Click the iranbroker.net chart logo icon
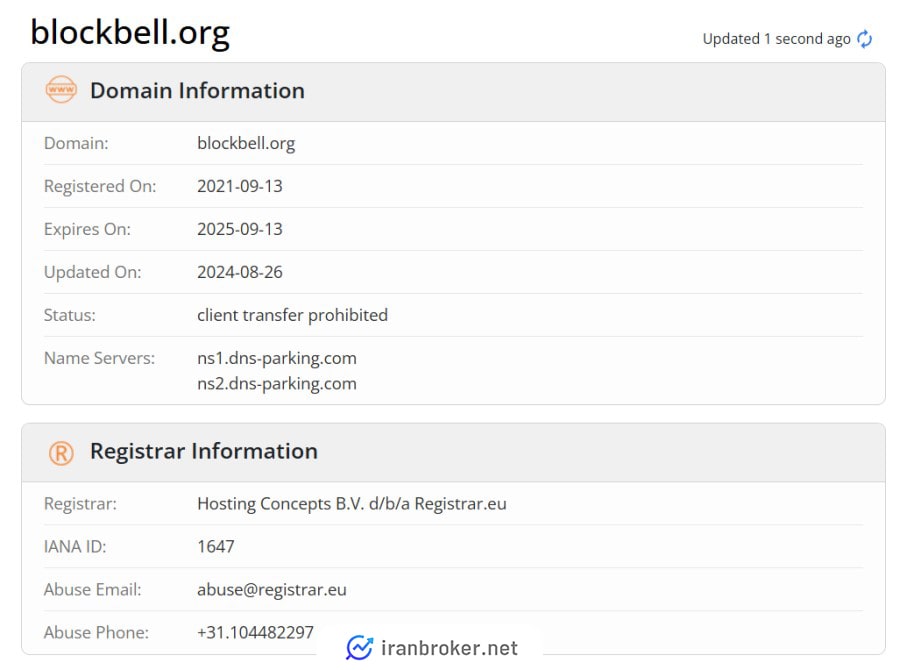The image size is (900, 670). [360, 648]
